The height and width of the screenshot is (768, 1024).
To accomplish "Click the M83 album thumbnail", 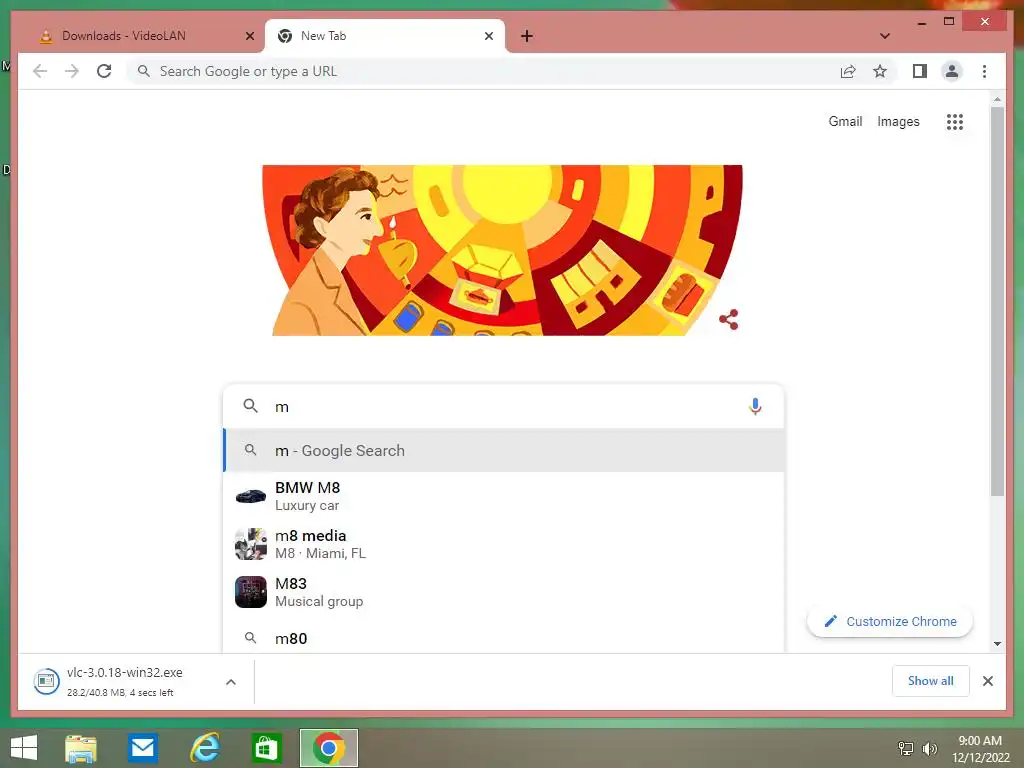I will click(x=251, y=592).
